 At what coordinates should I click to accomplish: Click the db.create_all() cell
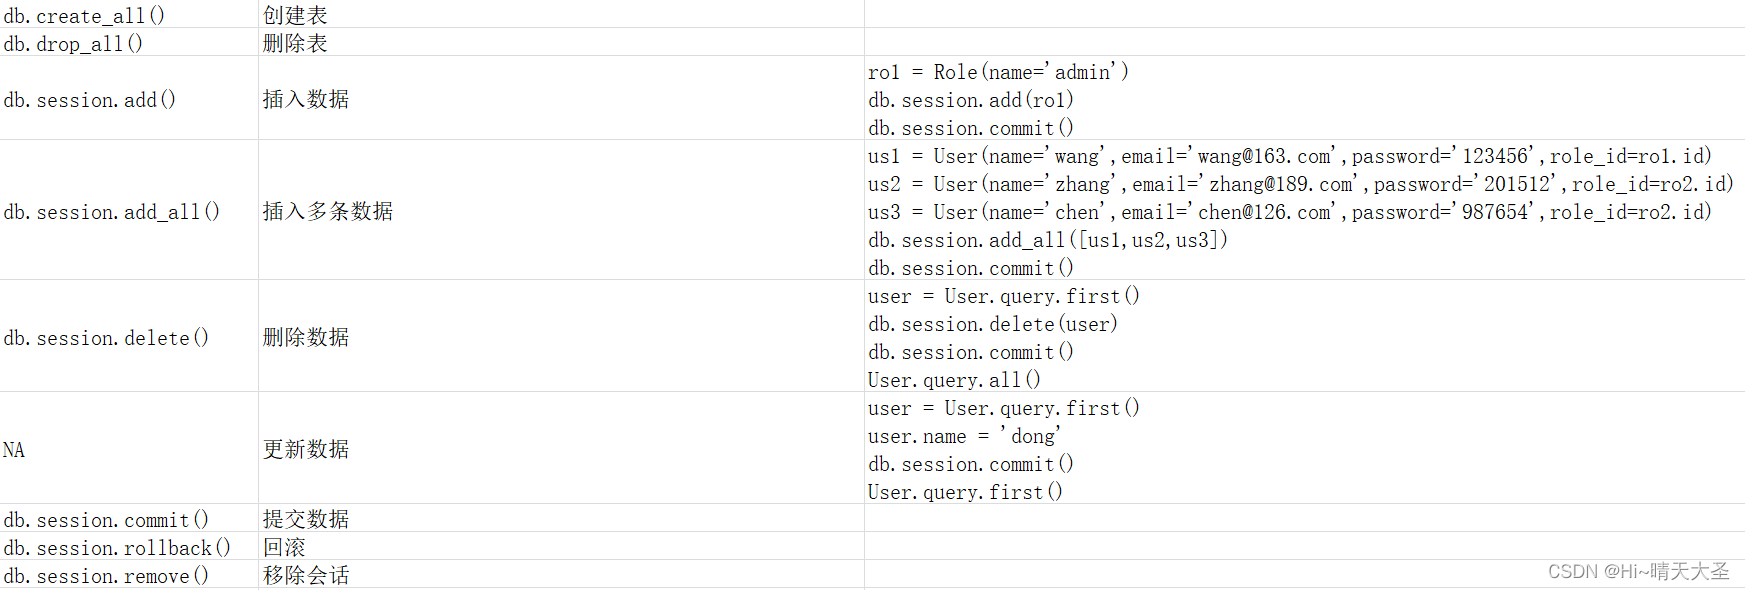[x=84, y=16]
